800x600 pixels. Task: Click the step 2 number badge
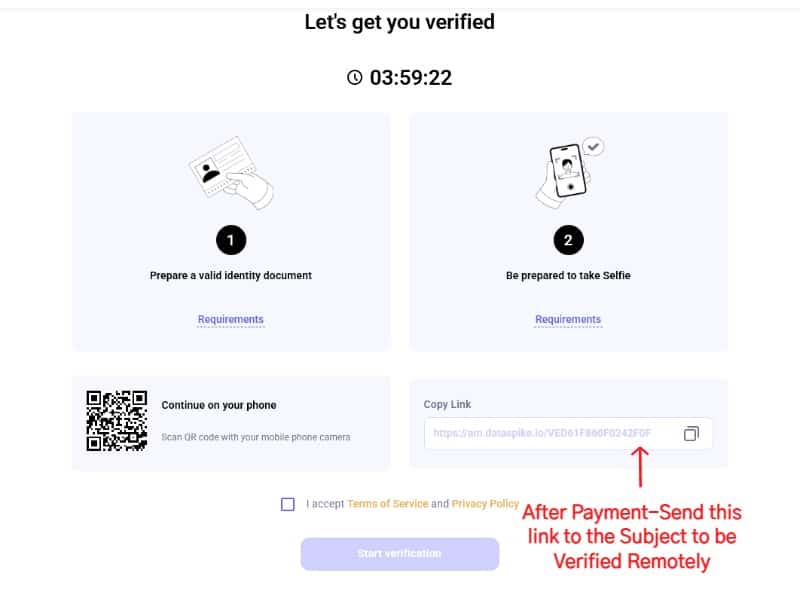568,240
